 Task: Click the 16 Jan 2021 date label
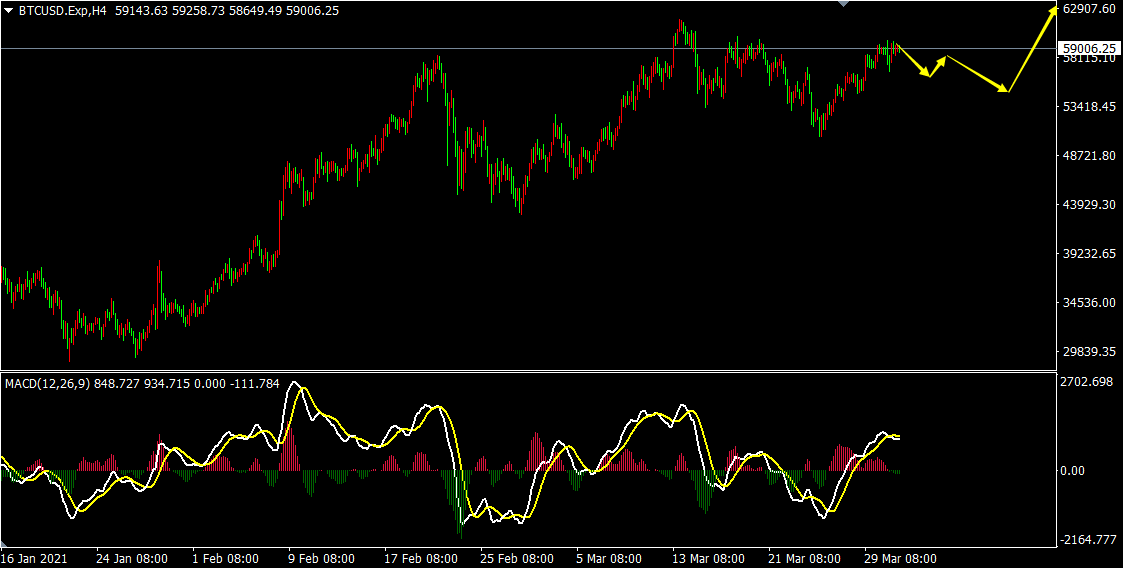point(35,558)
